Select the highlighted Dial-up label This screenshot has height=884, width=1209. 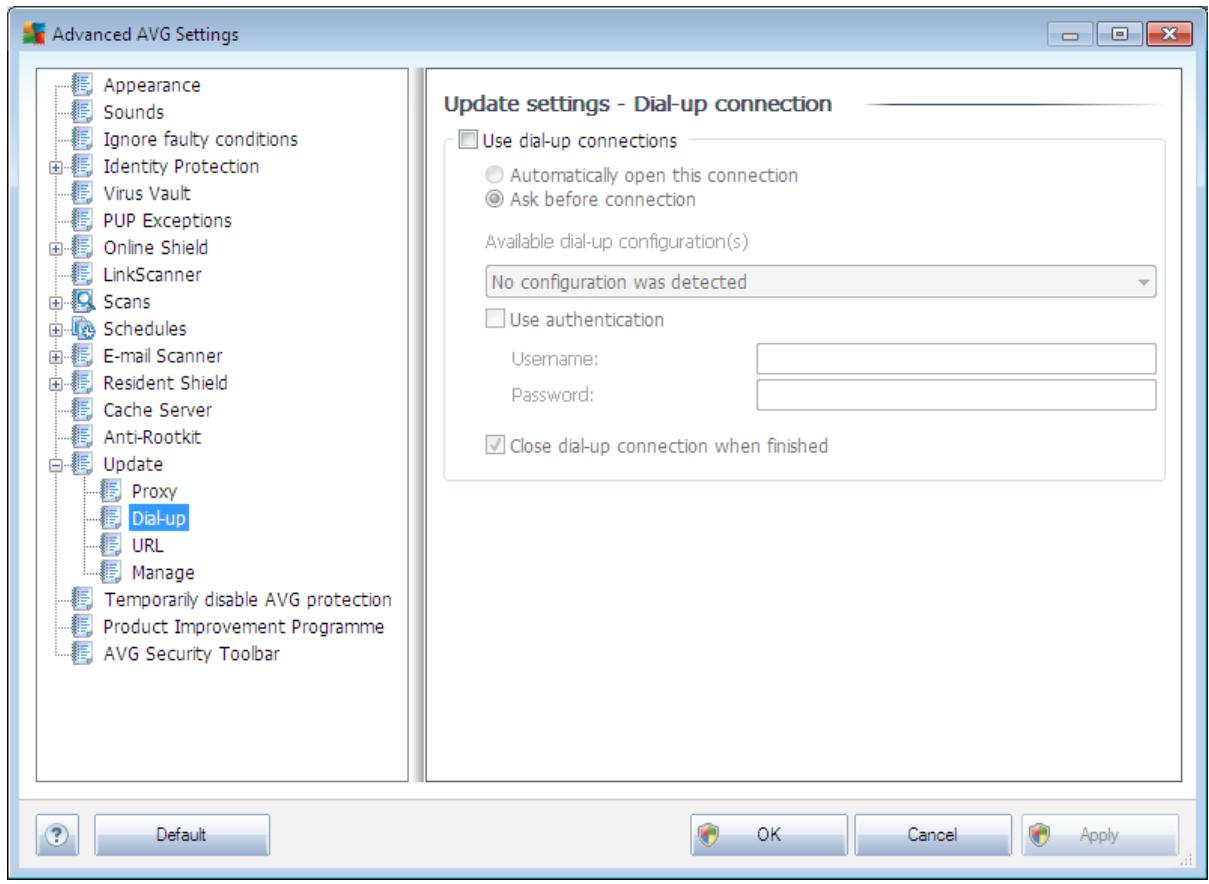[x=158, y=518]
